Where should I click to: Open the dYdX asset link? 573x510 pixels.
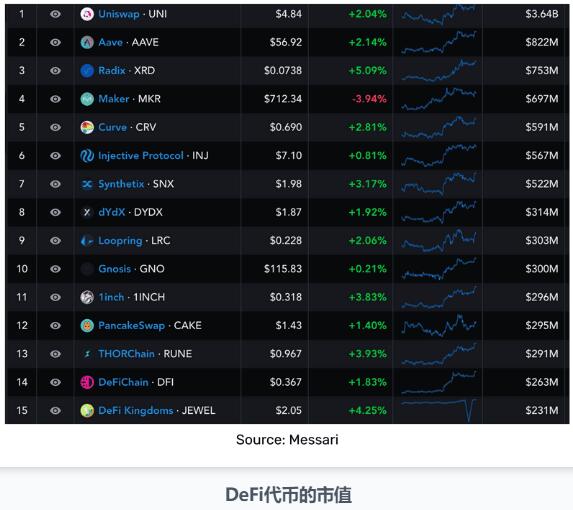112,212
